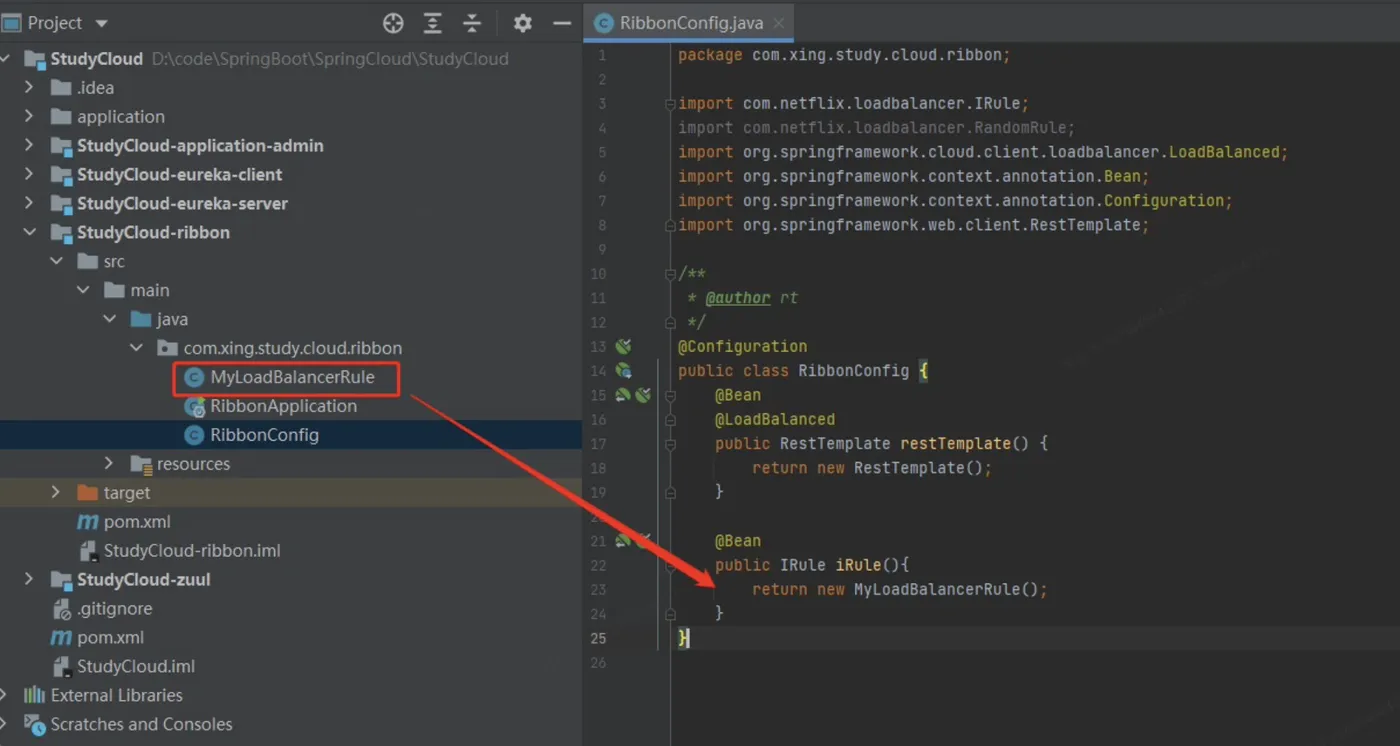Expand the StudyCloud-eureka-server module

coord(30,204)
